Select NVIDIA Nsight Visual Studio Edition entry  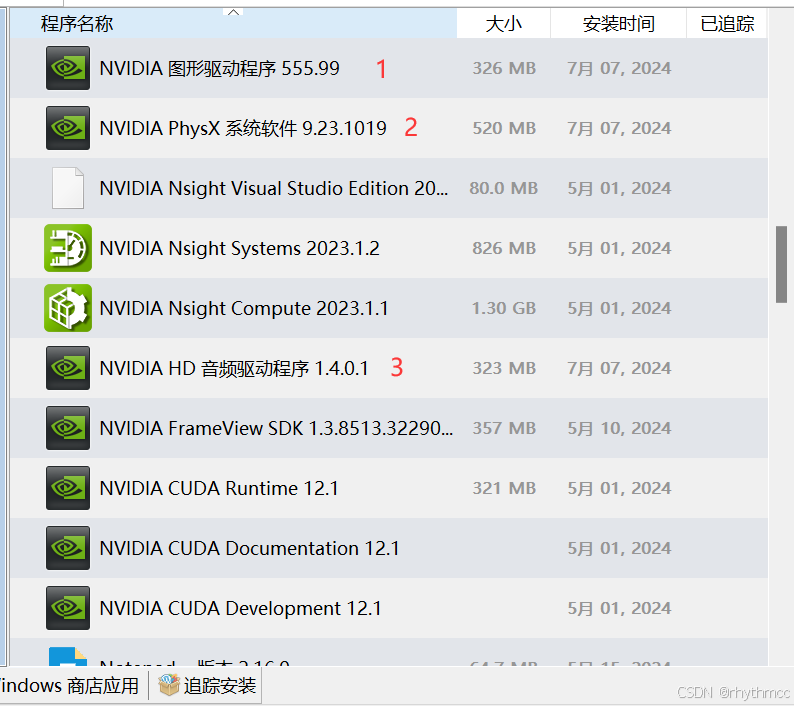click(389, 188)
